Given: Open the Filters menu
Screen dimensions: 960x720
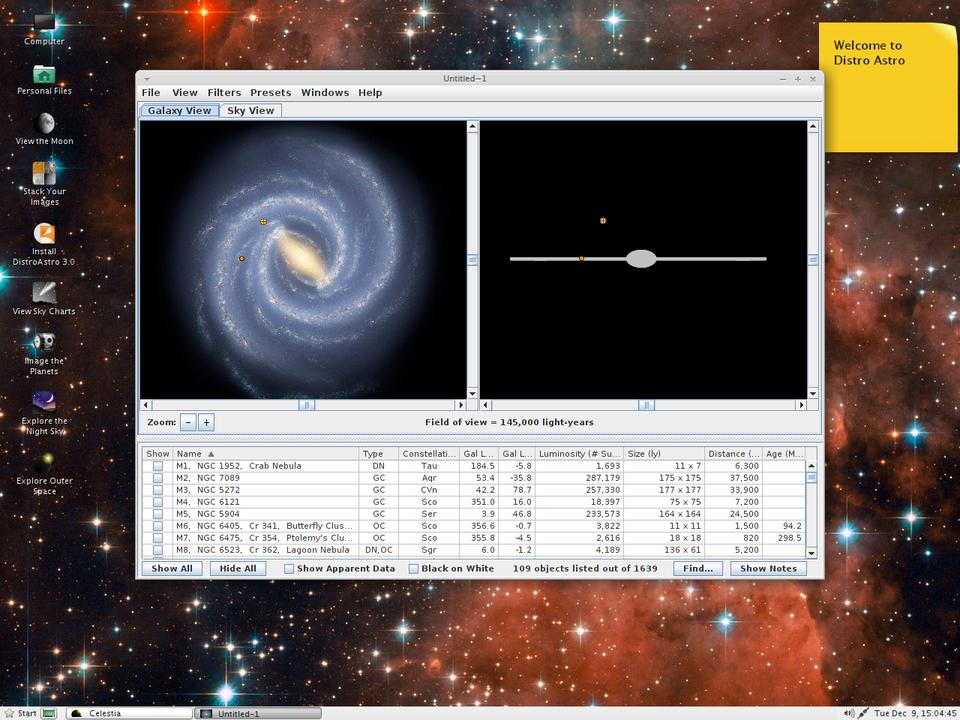Looking at the screenshot, I should (x=224, y=93).
